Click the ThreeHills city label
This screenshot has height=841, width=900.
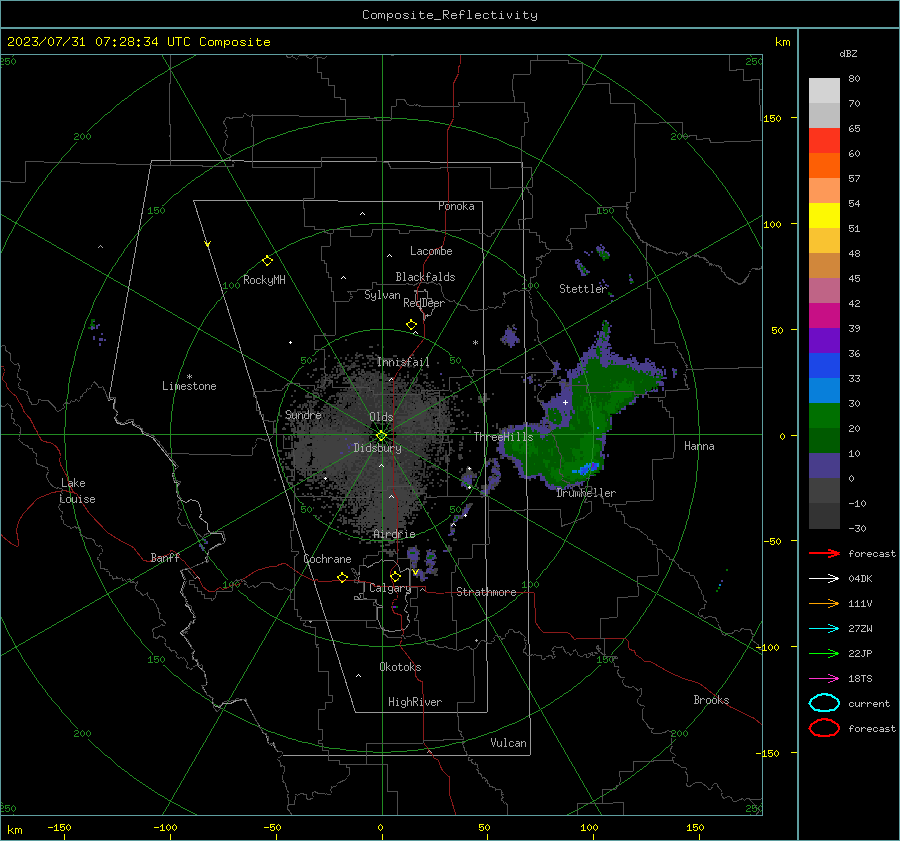(x=503, y=437)
